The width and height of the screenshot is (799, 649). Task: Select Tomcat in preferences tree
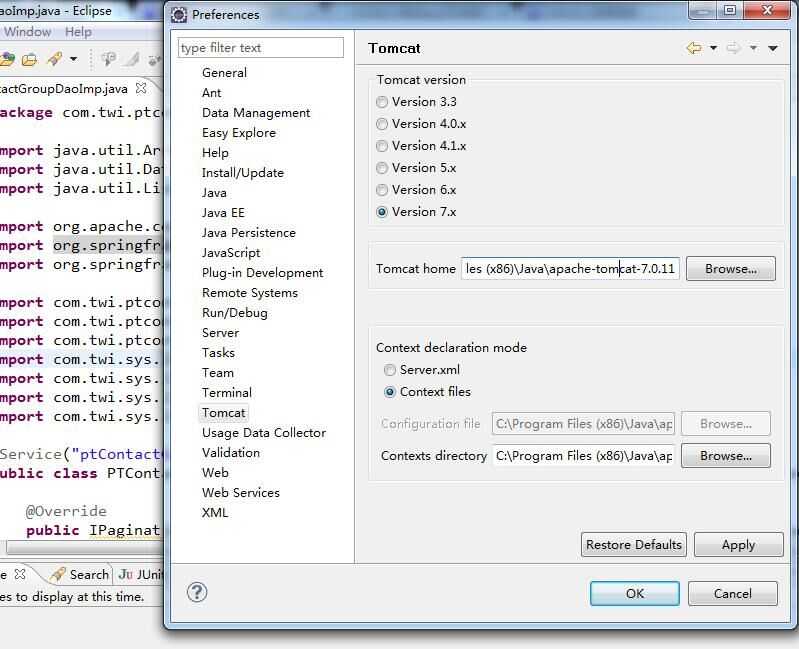pos(223,413)
